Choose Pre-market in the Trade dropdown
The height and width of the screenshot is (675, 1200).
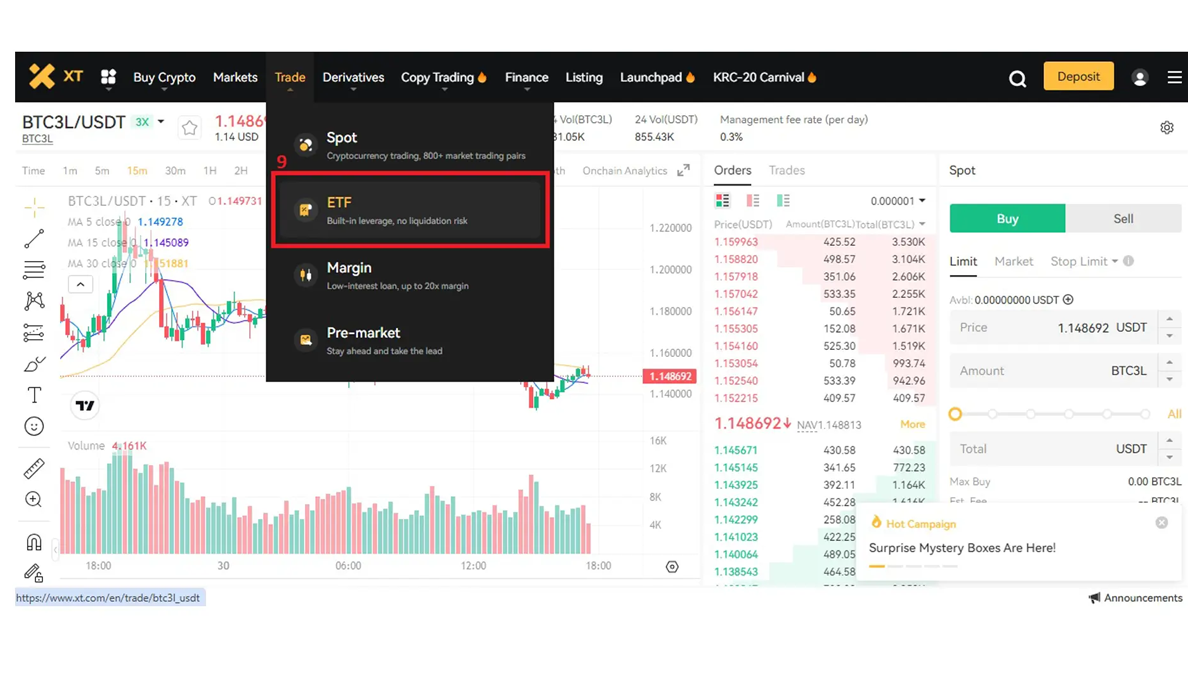[410, 340]
